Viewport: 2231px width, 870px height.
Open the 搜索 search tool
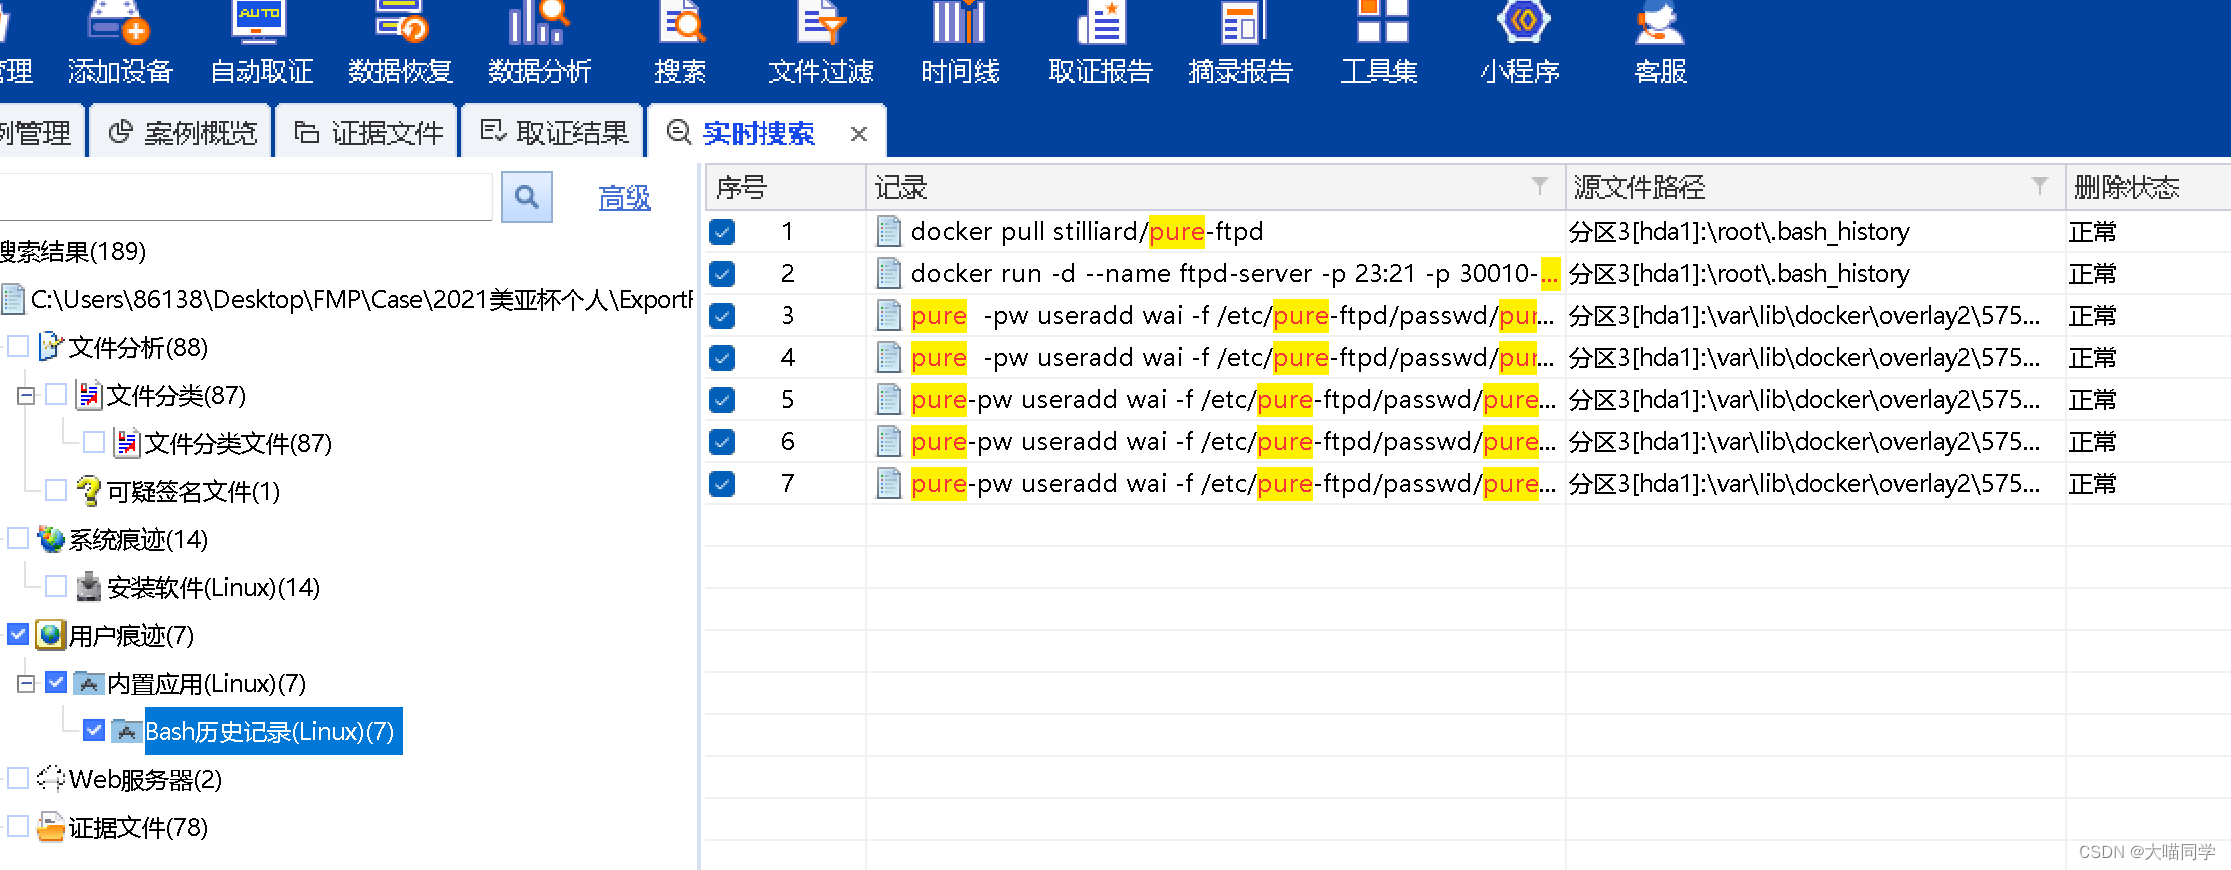coord(681,42)
